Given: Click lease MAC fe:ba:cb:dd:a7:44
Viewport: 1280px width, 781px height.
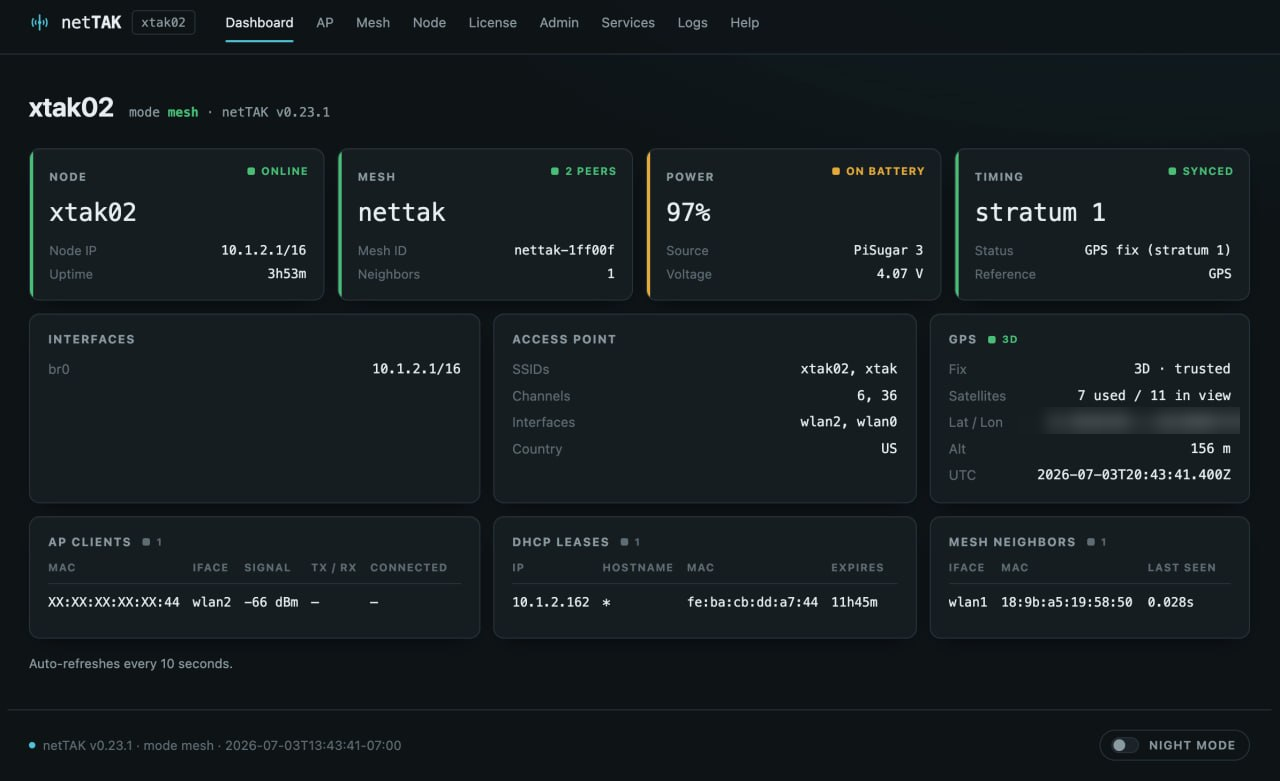Looking at the screenshot, I should tap(752, 602).
